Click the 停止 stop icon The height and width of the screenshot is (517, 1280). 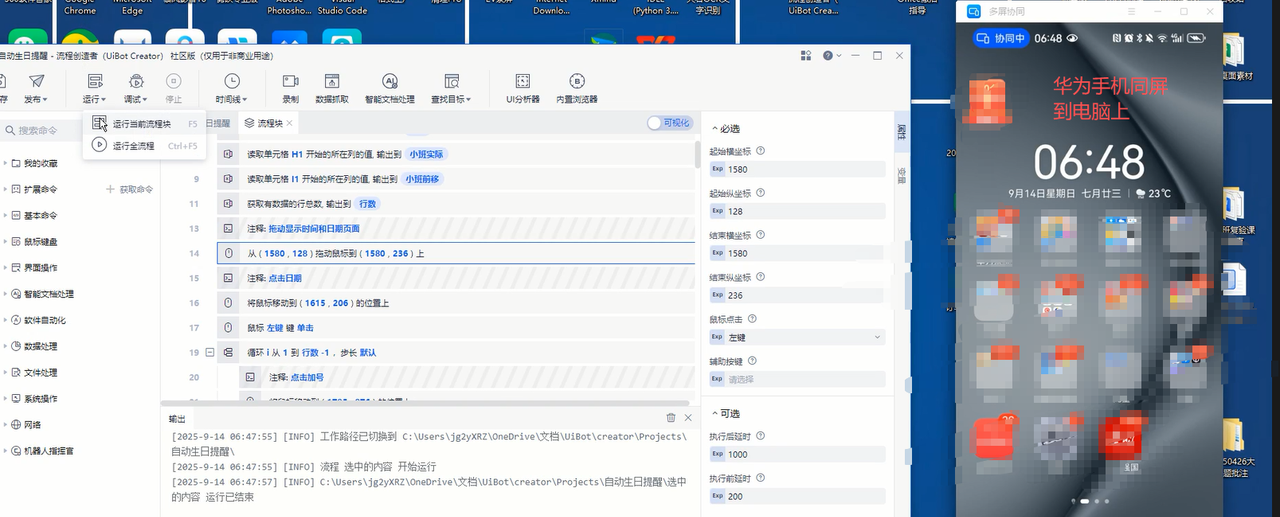pos(174,81)
